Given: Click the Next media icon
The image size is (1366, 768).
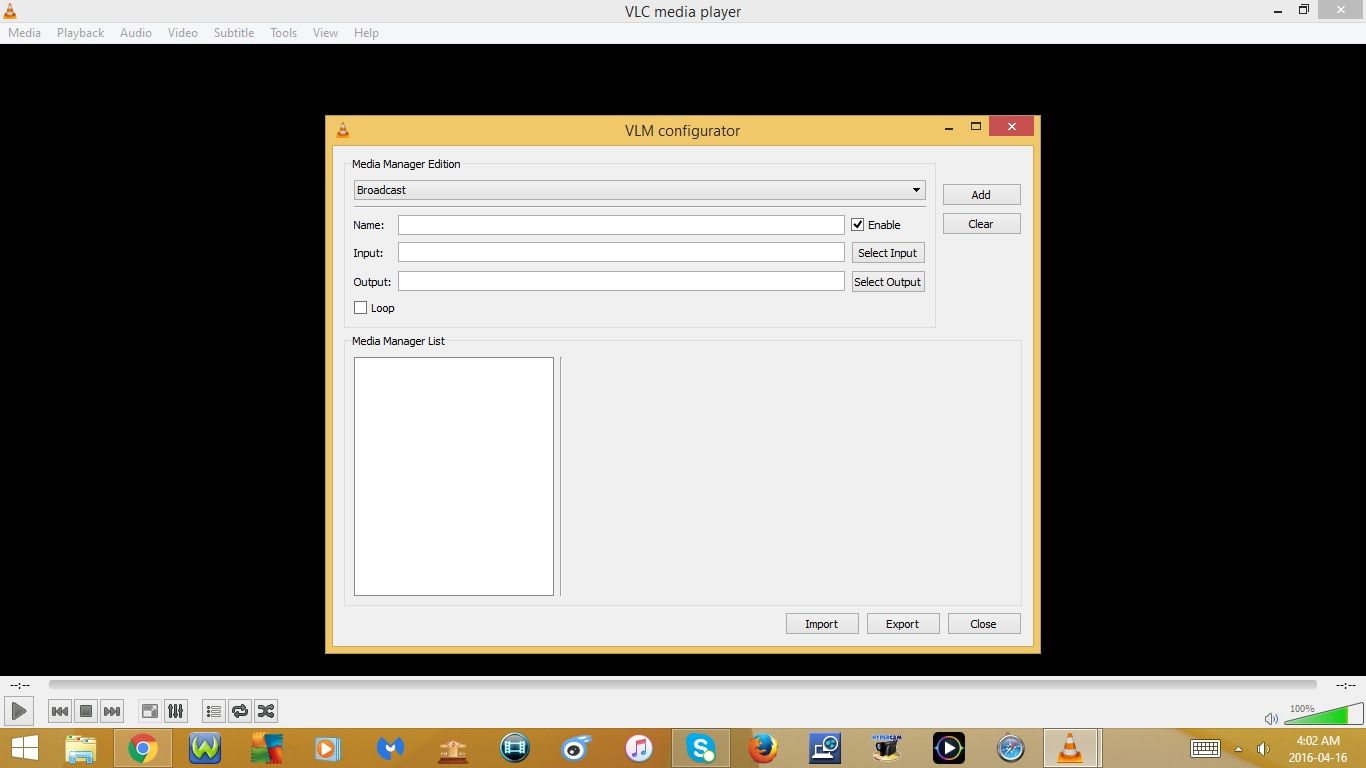Looking at the screenshot, I should (x=112, y=710).
